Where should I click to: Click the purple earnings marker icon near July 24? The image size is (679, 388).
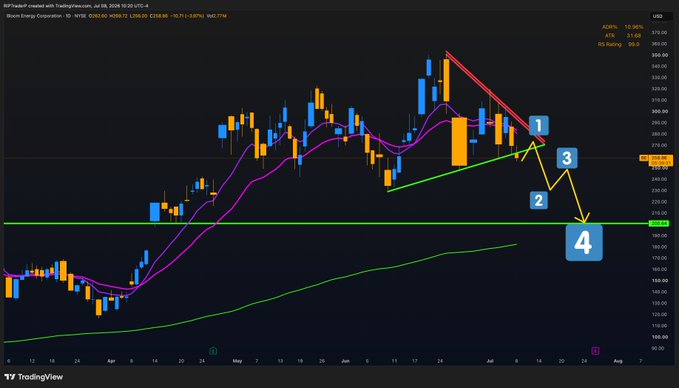pos(595,351)
